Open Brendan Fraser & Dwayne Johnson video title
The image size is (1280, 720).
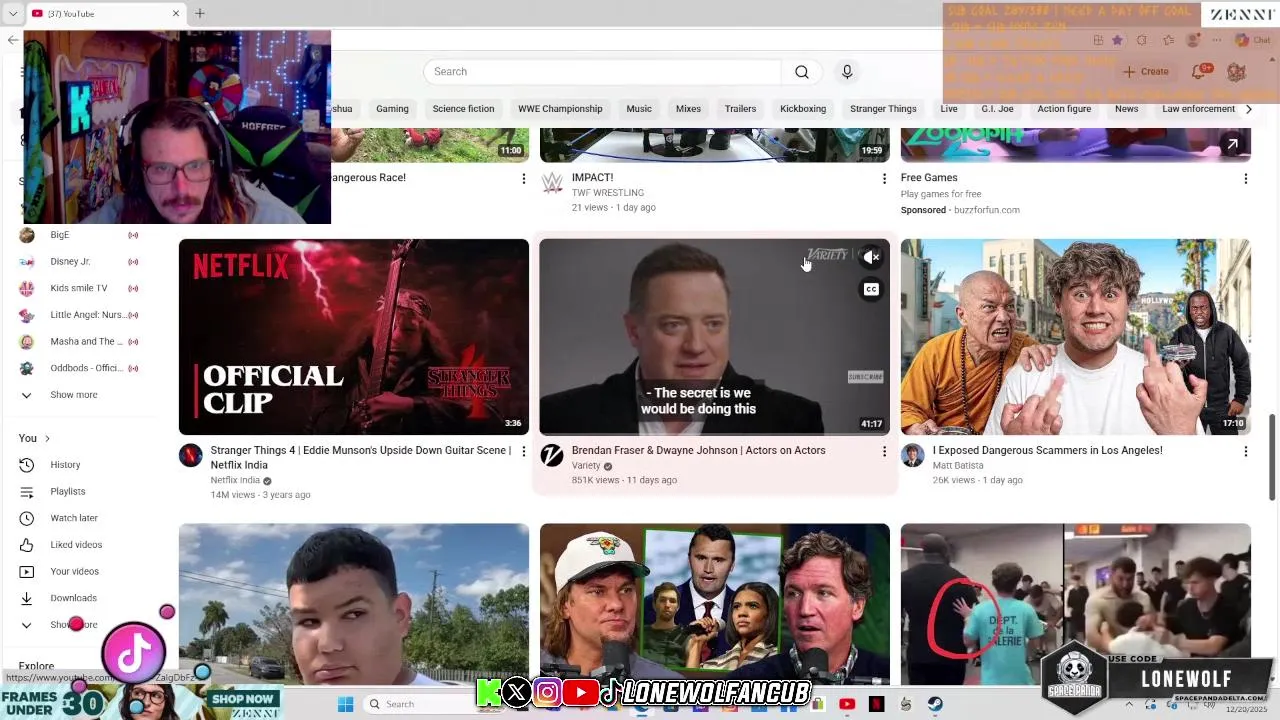699,451
